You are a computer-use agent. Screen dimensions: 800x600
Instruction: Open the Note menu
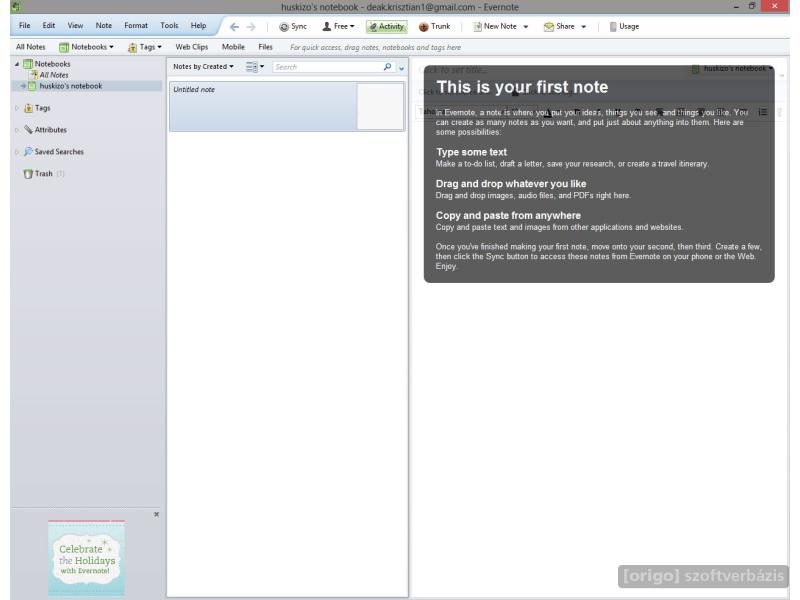(104, 26)
